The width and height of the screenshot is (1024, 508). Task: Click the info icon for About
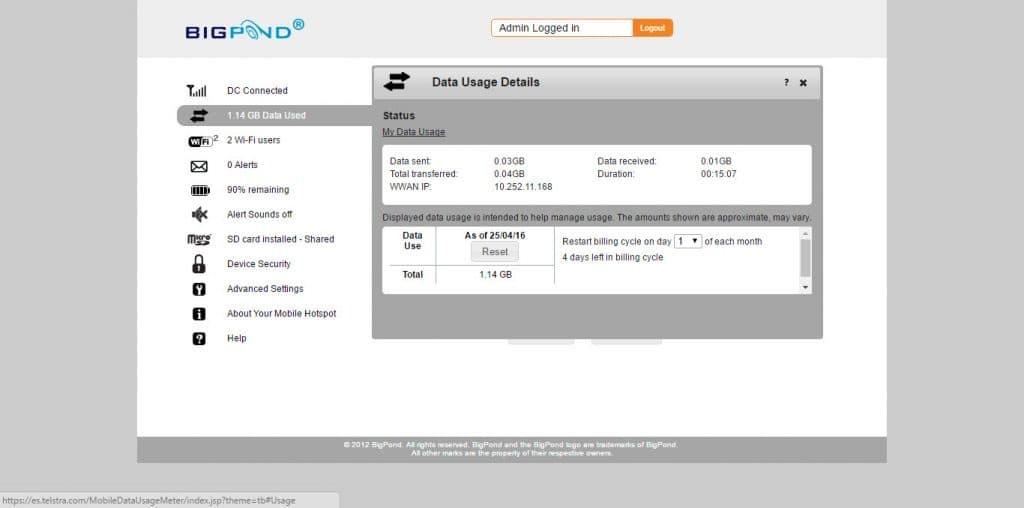199,314
